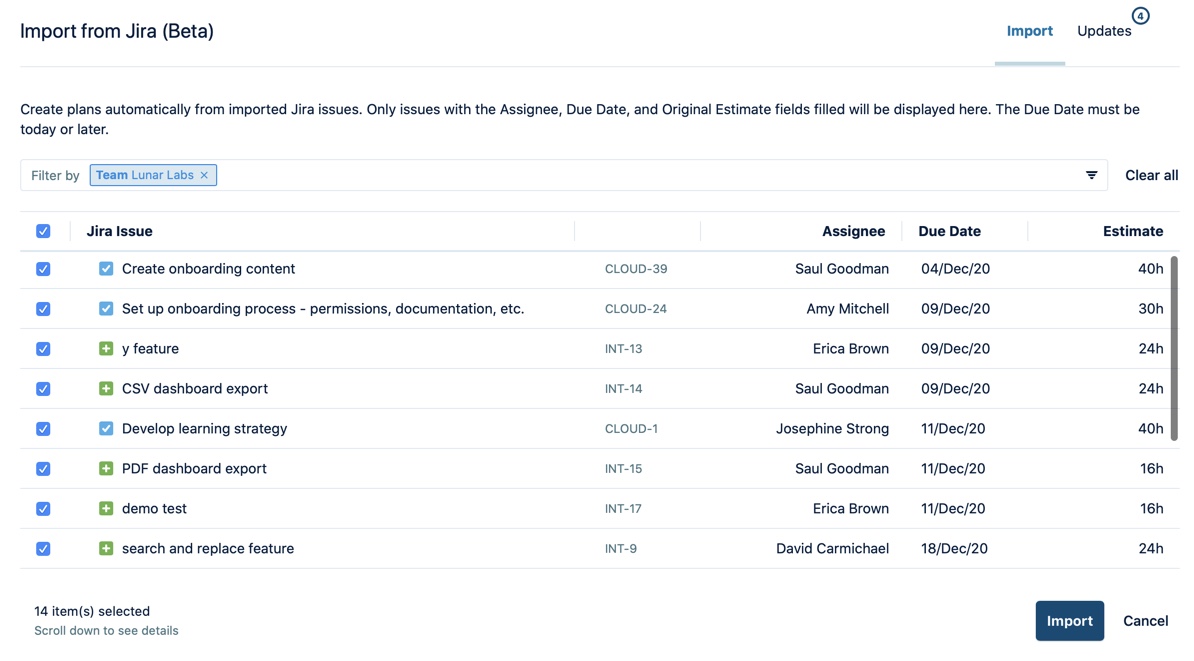This screenshot has height=661, width=1194.
Task: Uncheck the demo test issue row
Action: click(43, 508)
